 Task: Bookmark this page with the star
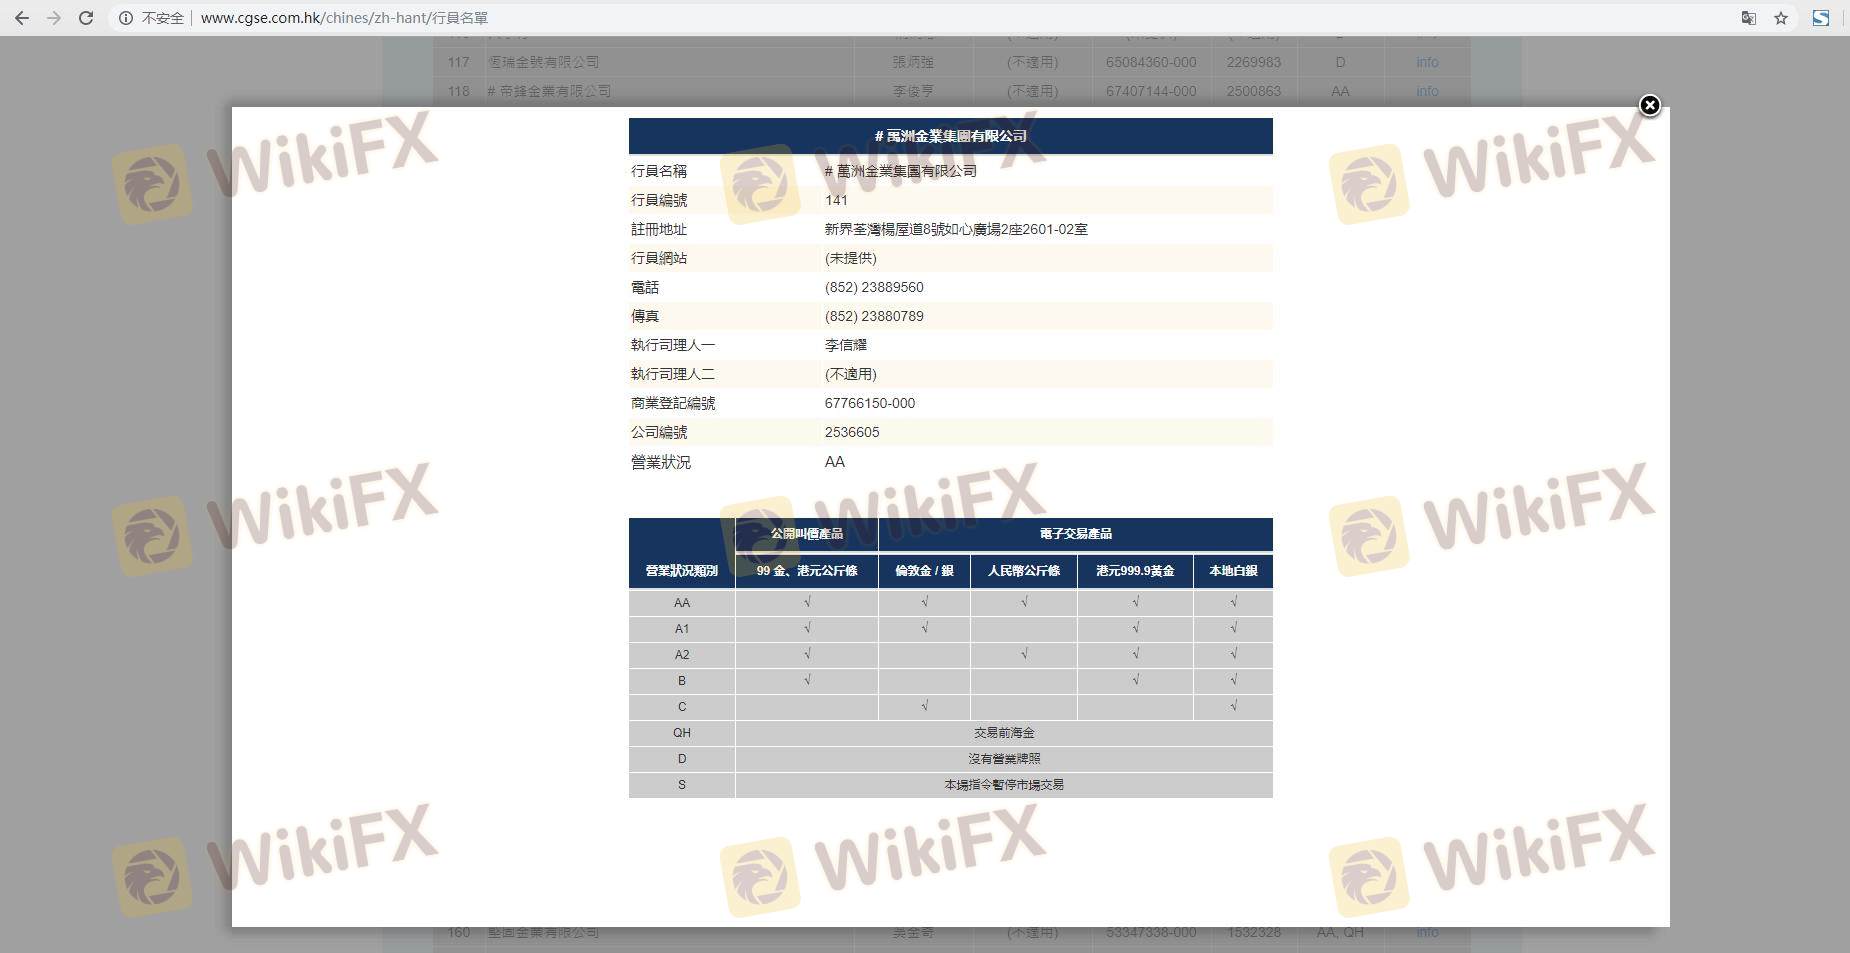[1781, 18]
